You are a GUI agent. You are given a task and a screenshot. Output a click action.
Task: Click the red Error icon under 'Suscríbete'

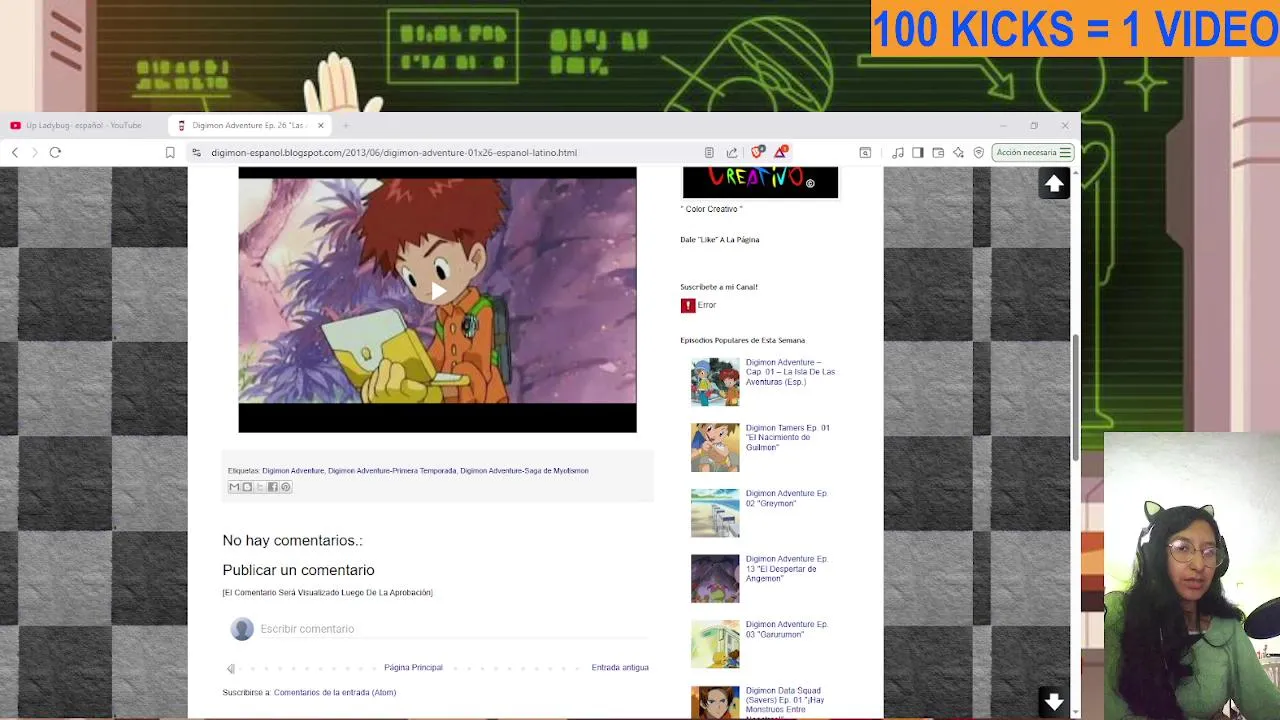point(688,305)
